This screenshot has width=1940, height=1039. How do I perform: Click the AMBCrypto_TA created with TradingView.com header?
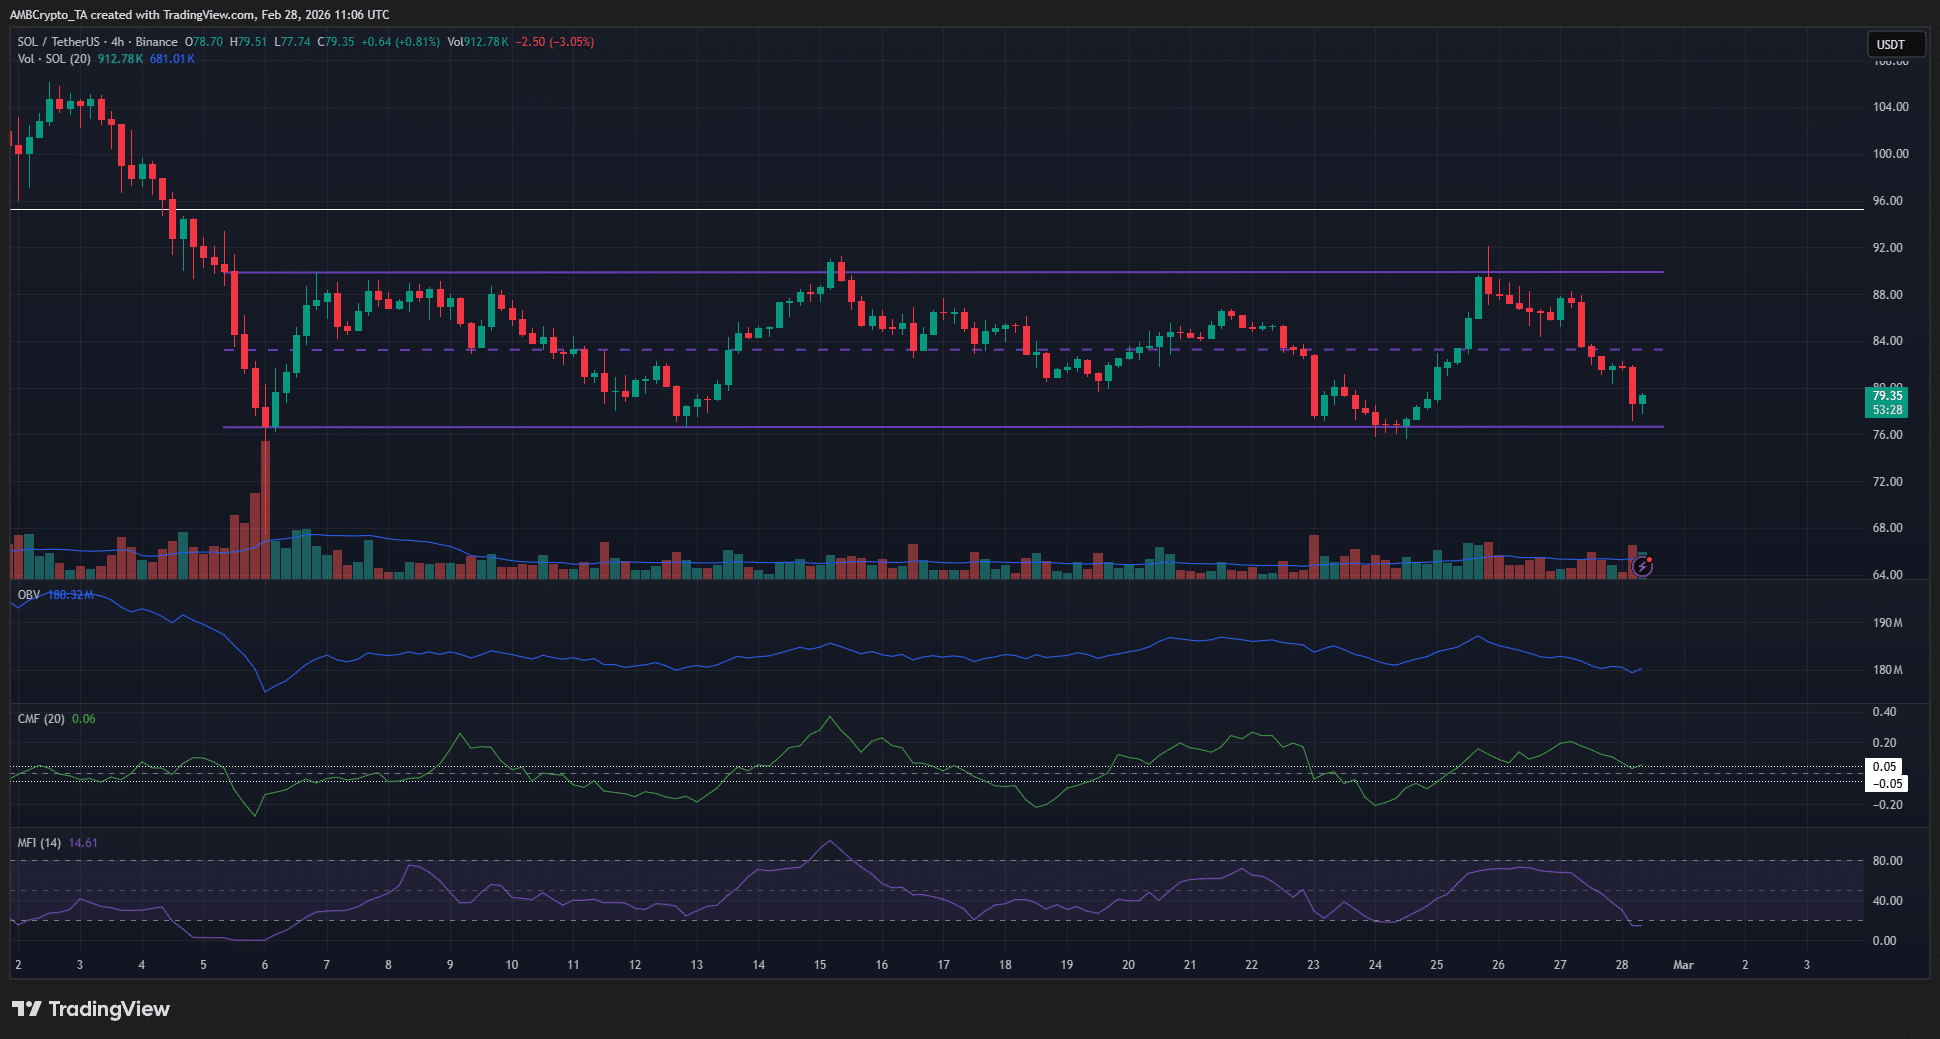click(200, 15)
